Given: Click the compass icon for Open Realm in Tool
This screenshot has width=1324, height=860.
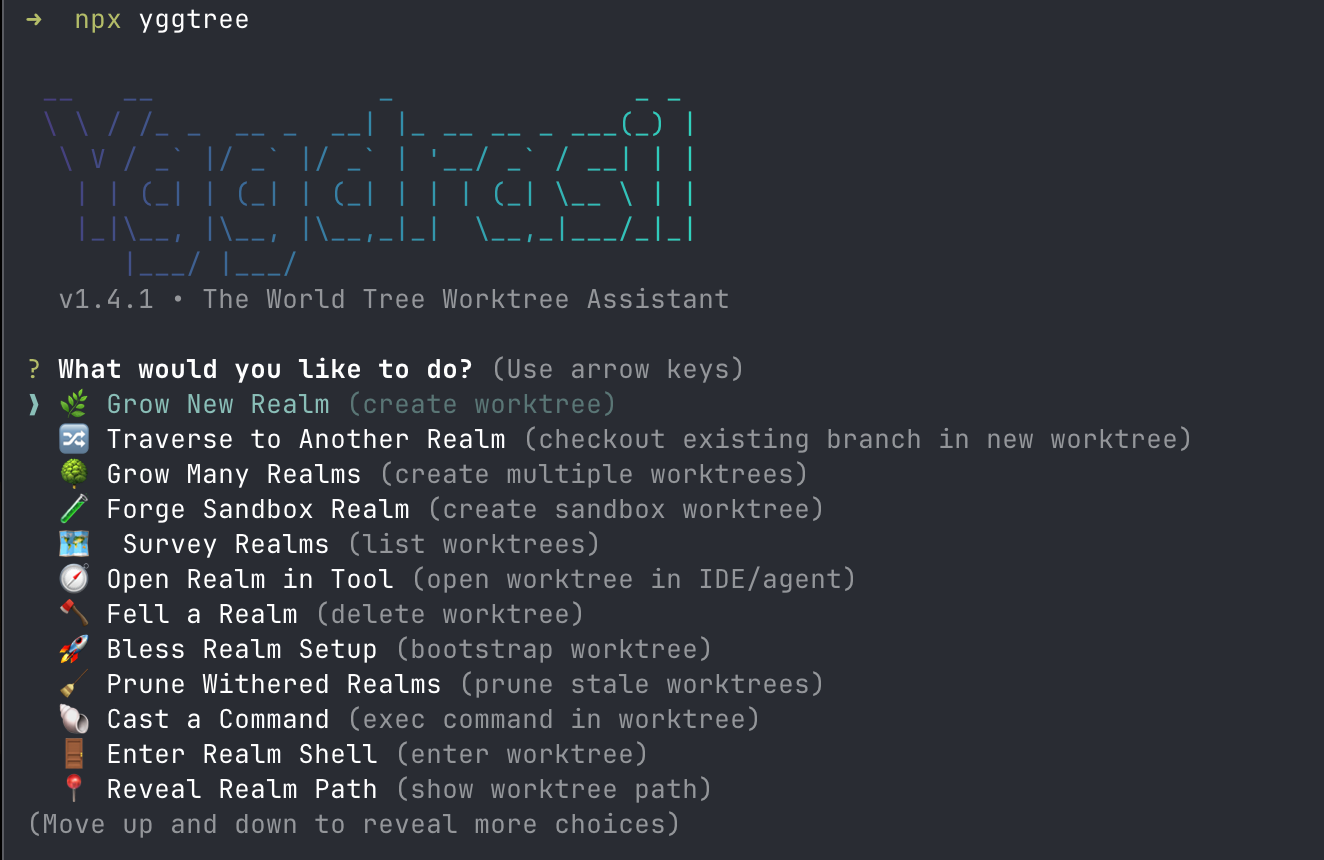Looking at the screenshot, I should pos(74,578).
